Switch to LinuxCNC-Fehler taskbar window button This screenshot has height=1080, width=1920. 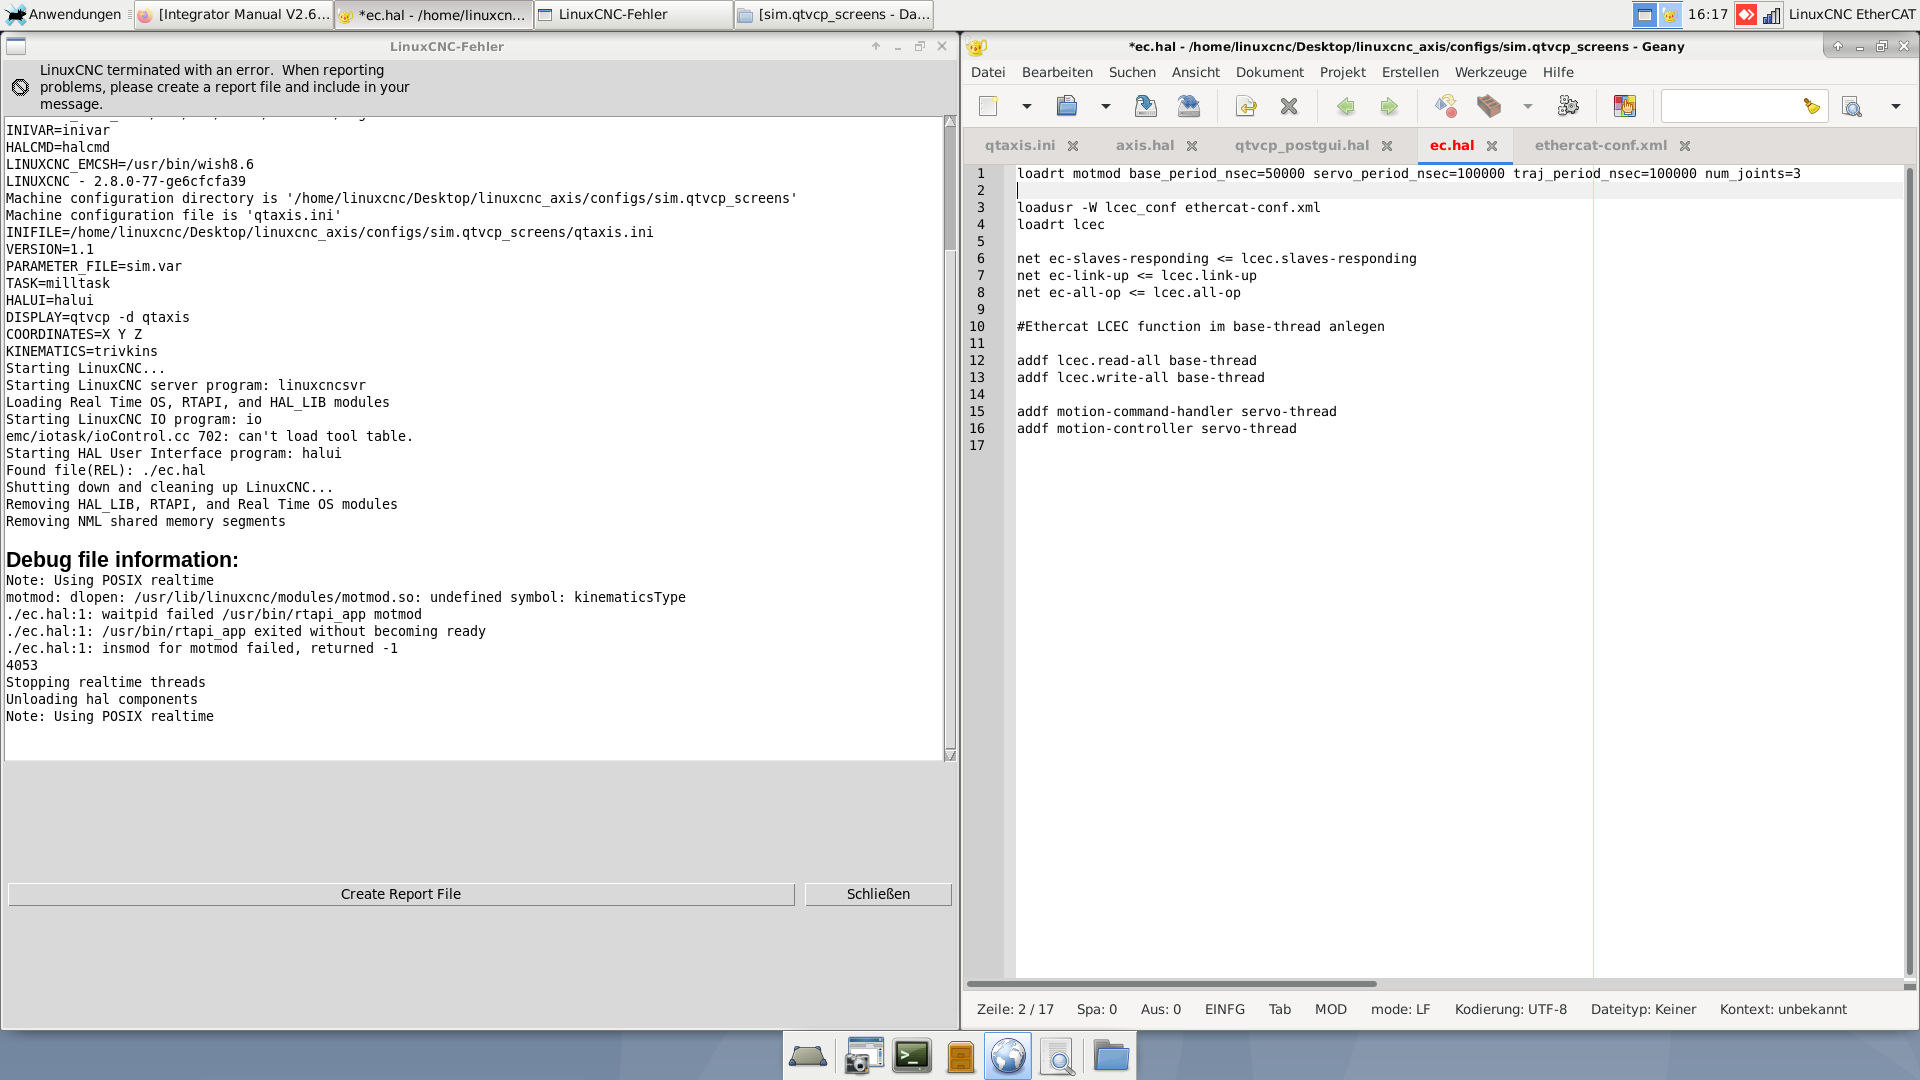click(x=633, y=14)
